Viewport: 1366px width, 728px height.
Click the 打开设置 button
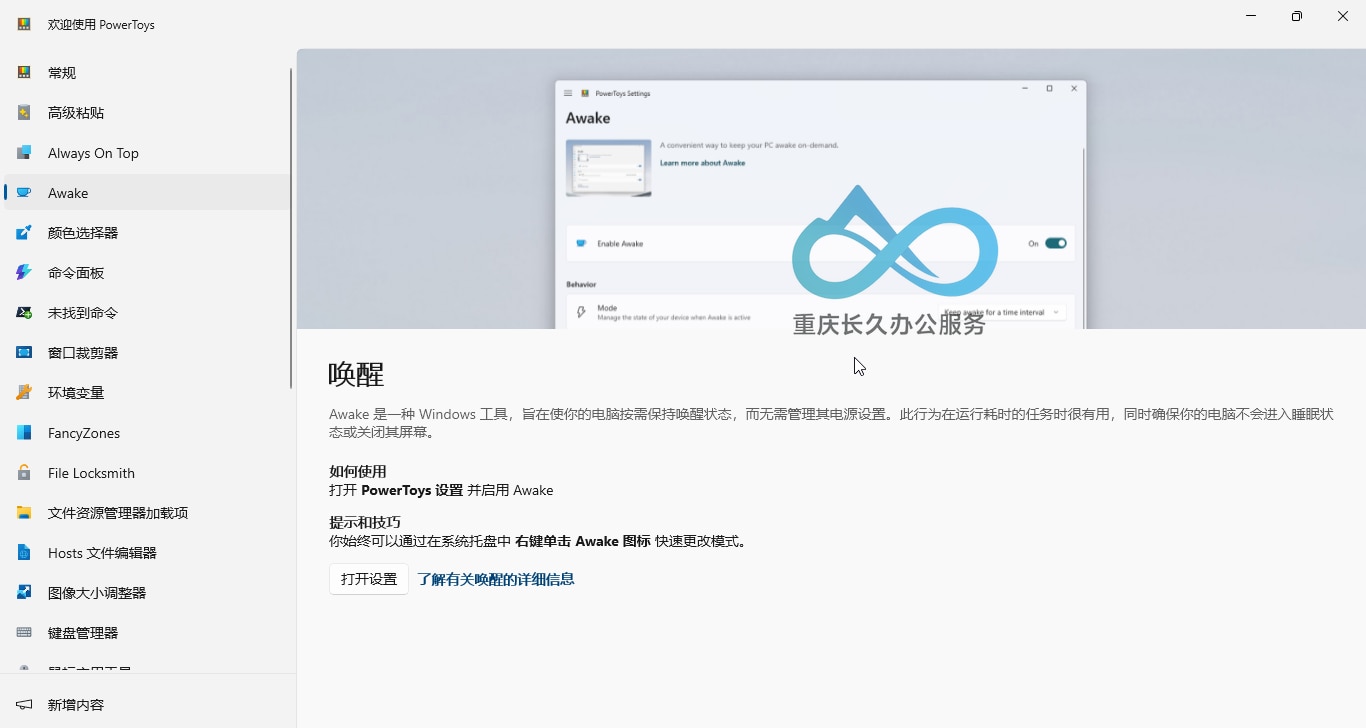click(369, 579)
